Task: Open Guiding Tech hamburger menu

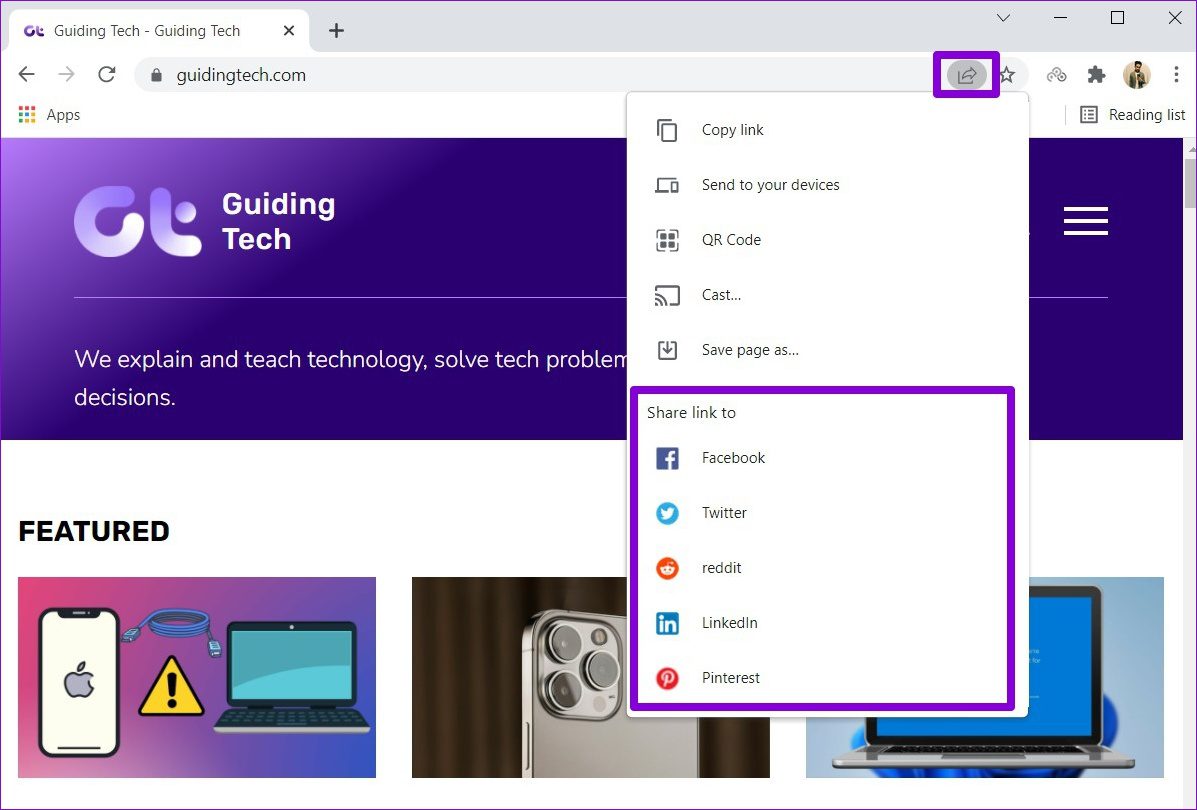Action: click(1085, 221)
